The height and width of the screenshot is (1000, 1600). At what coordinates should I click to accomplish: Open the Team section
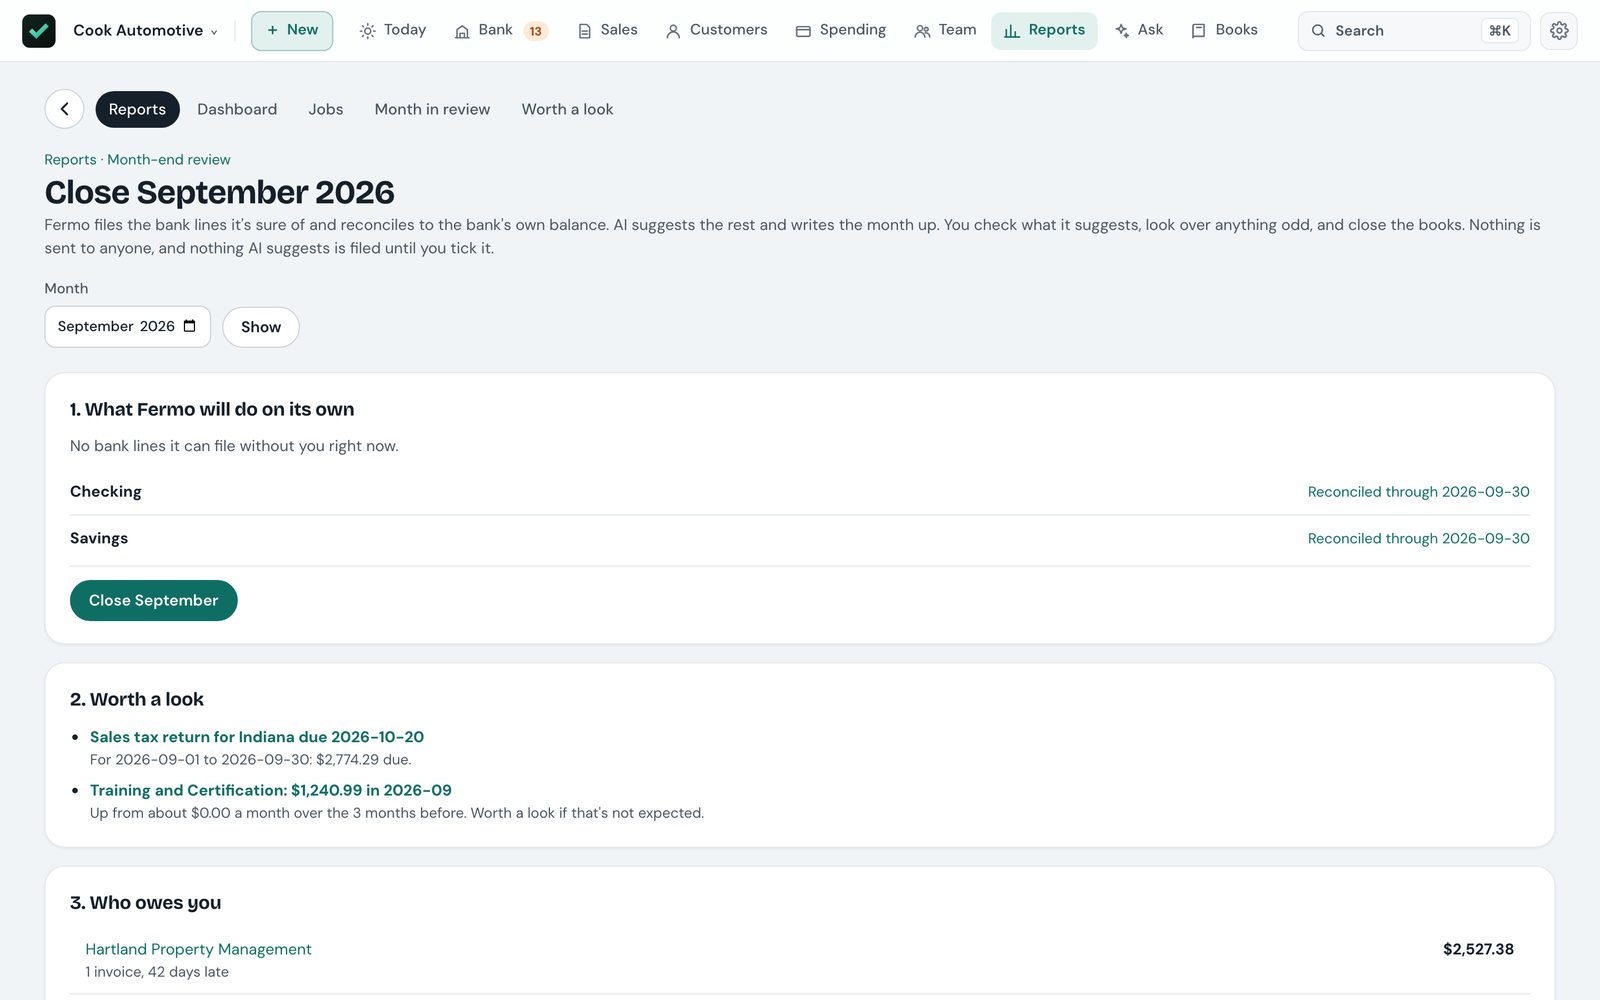point(945,31)
